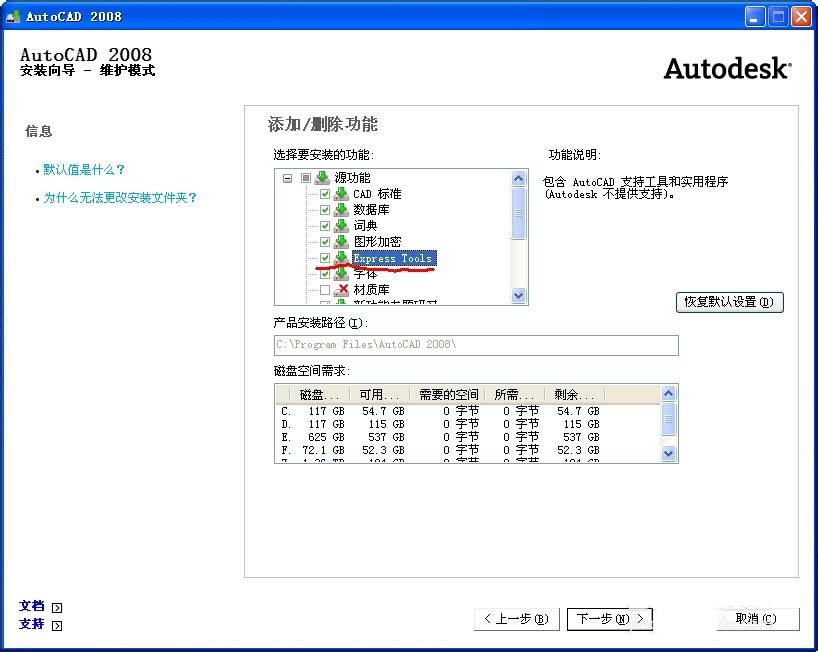Image resolution: width=818 pixels, height=652 pixels.
Task: Click the feature list scrollbar down arrow
Action: (x=518, y=296)
